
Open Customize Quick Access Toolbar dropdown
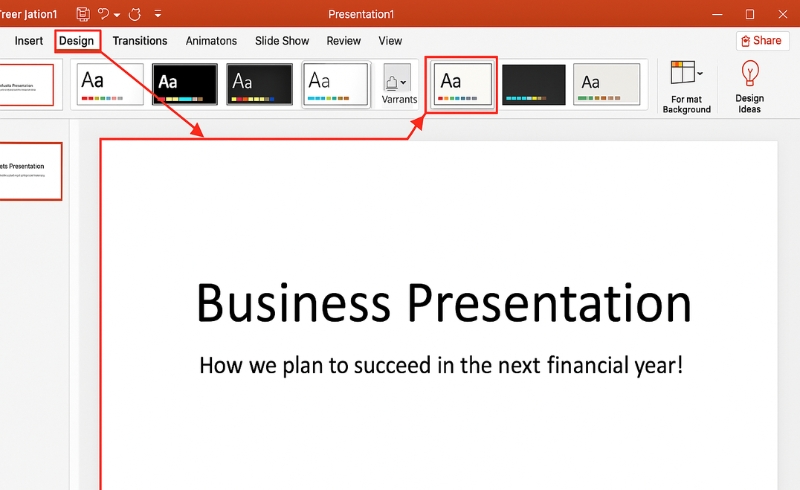coord(158,14)
